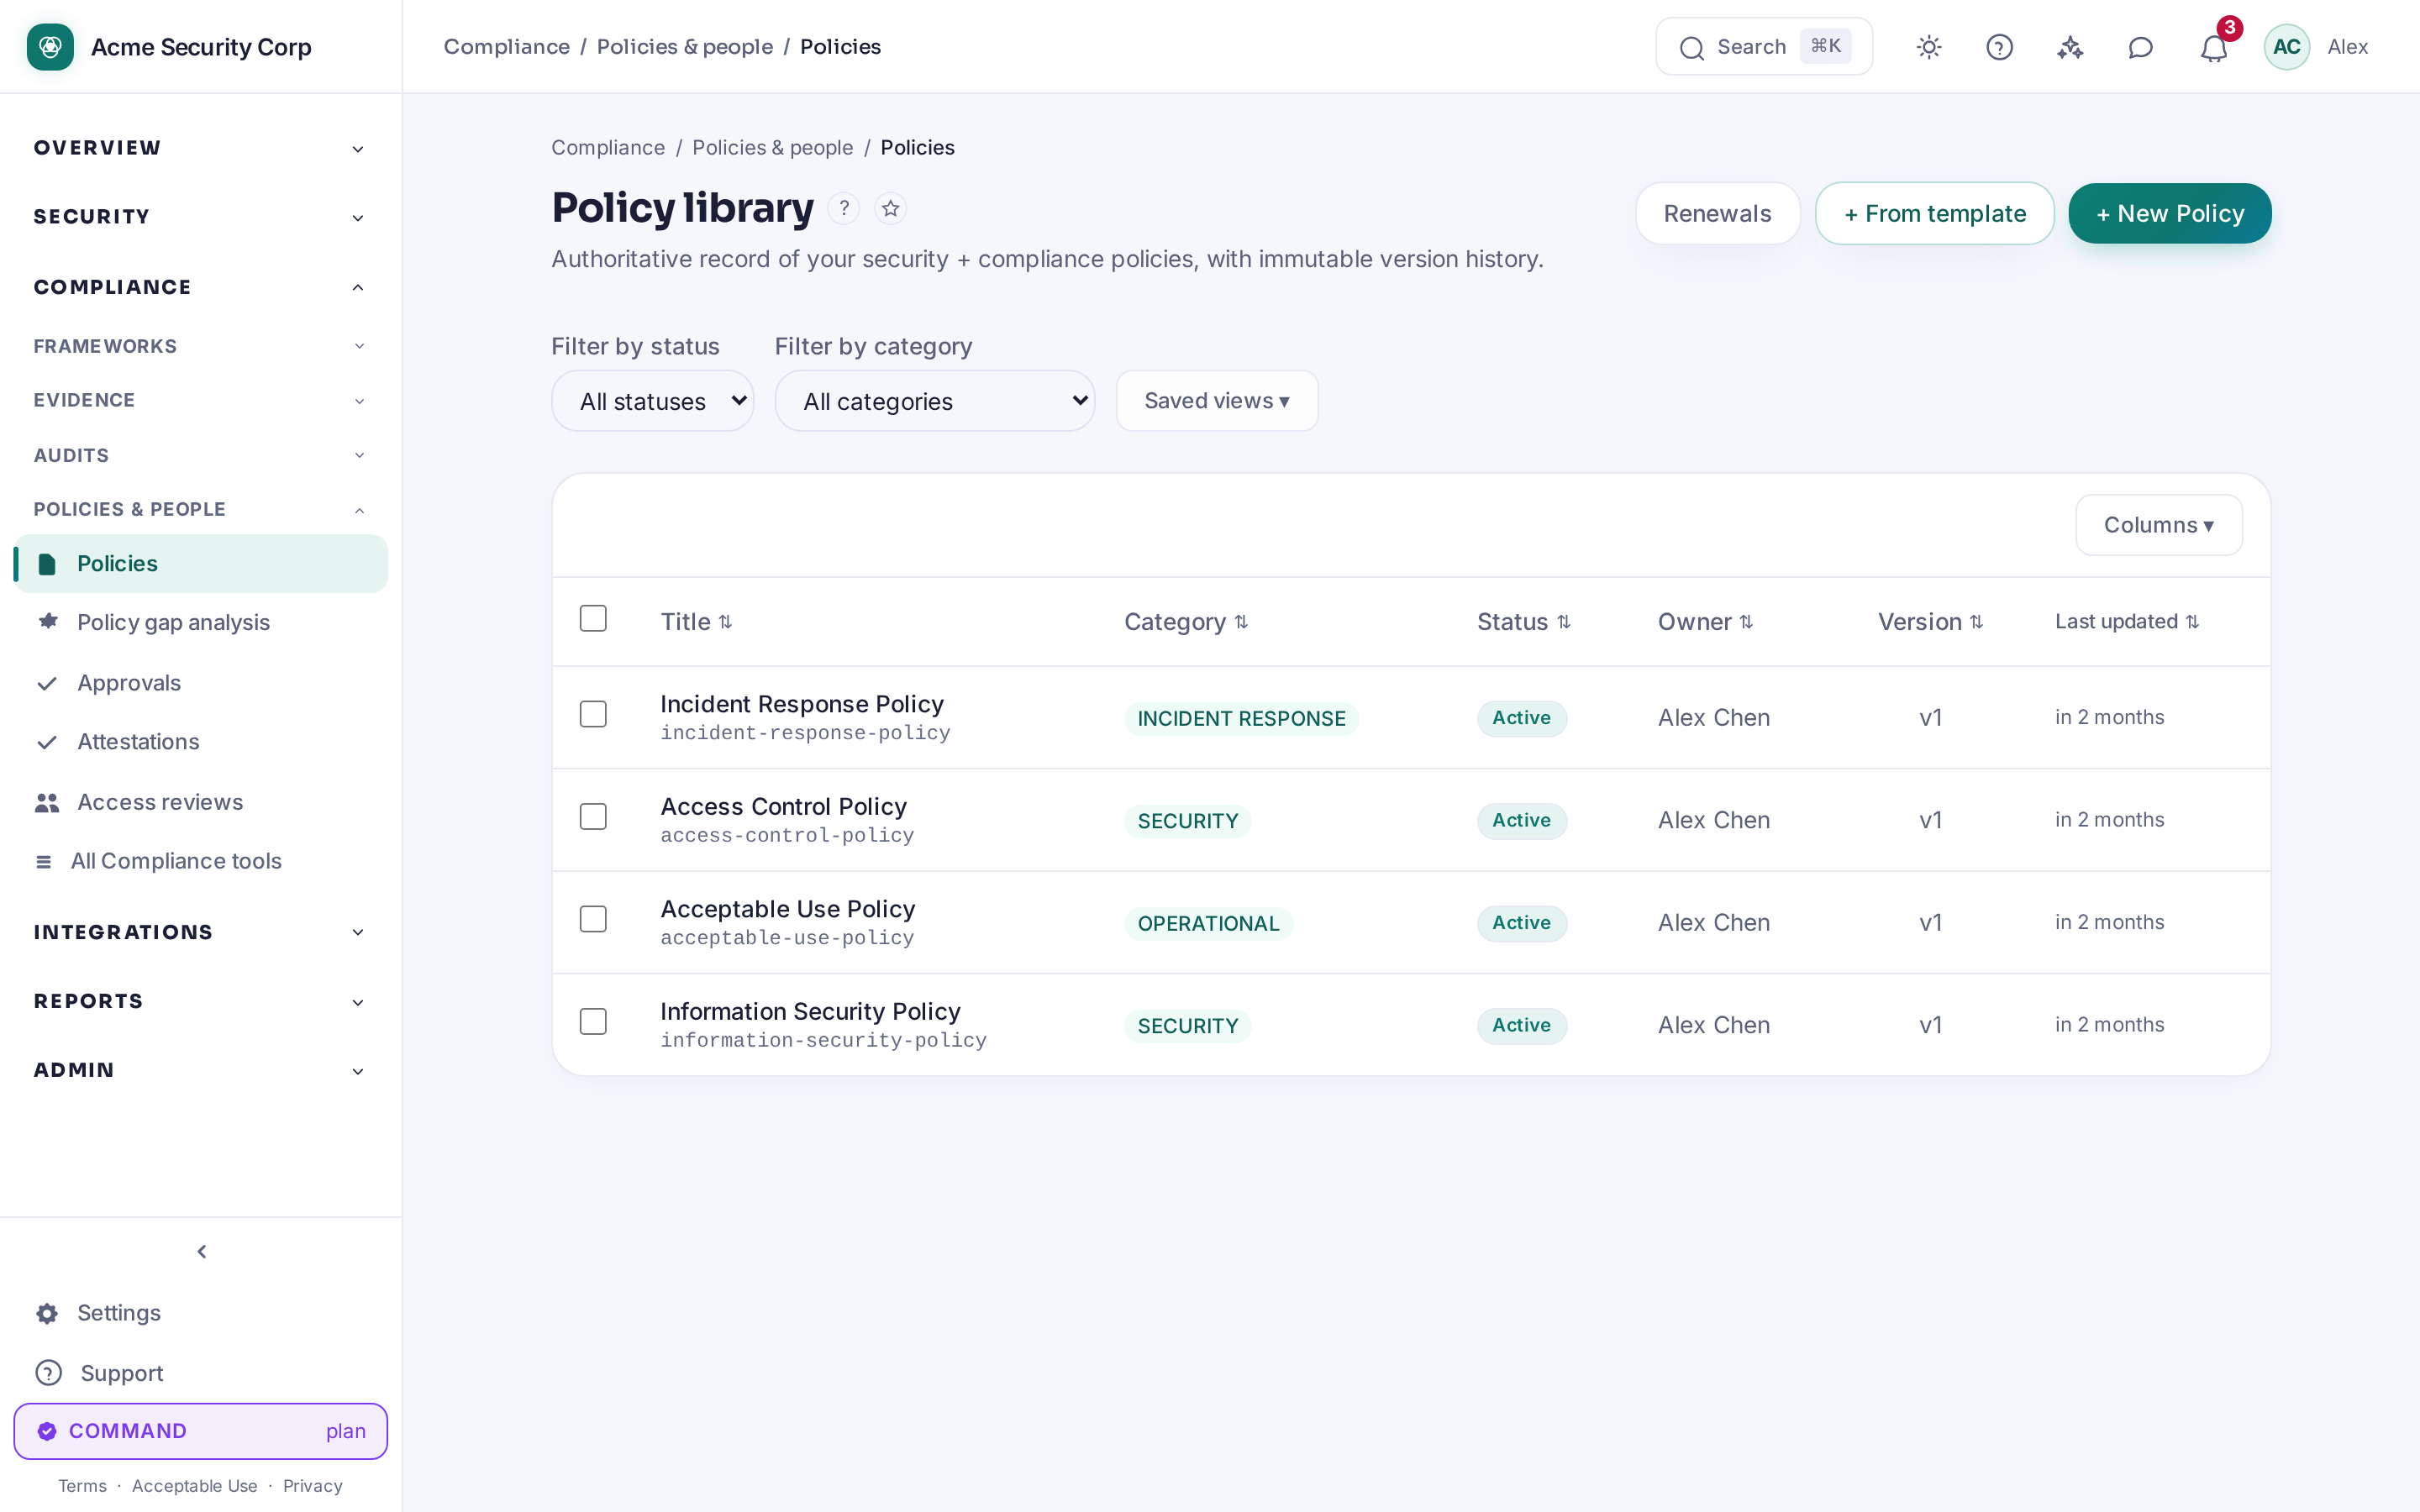The width and height of the screenshot is (2420, 1512).
Task: Select the Access Control Policy checkbox
Action: click(593, 816)
